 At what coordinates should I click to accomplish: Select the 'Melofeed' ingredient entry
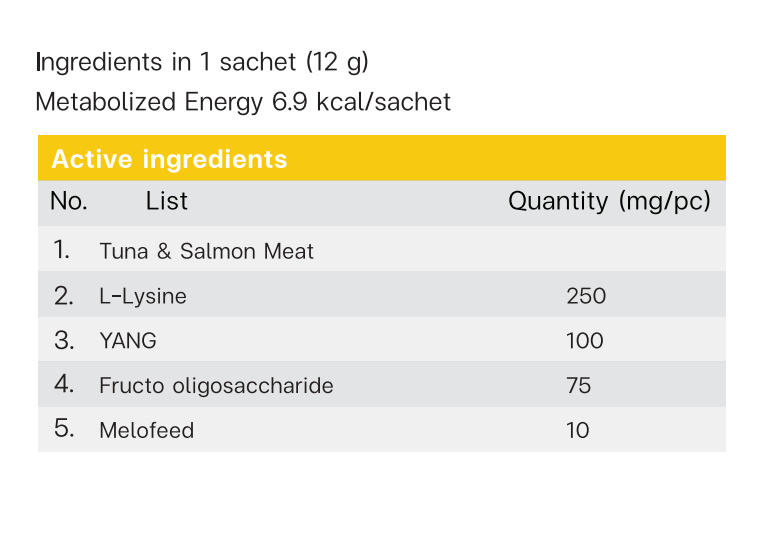click(x=146, y=430)
